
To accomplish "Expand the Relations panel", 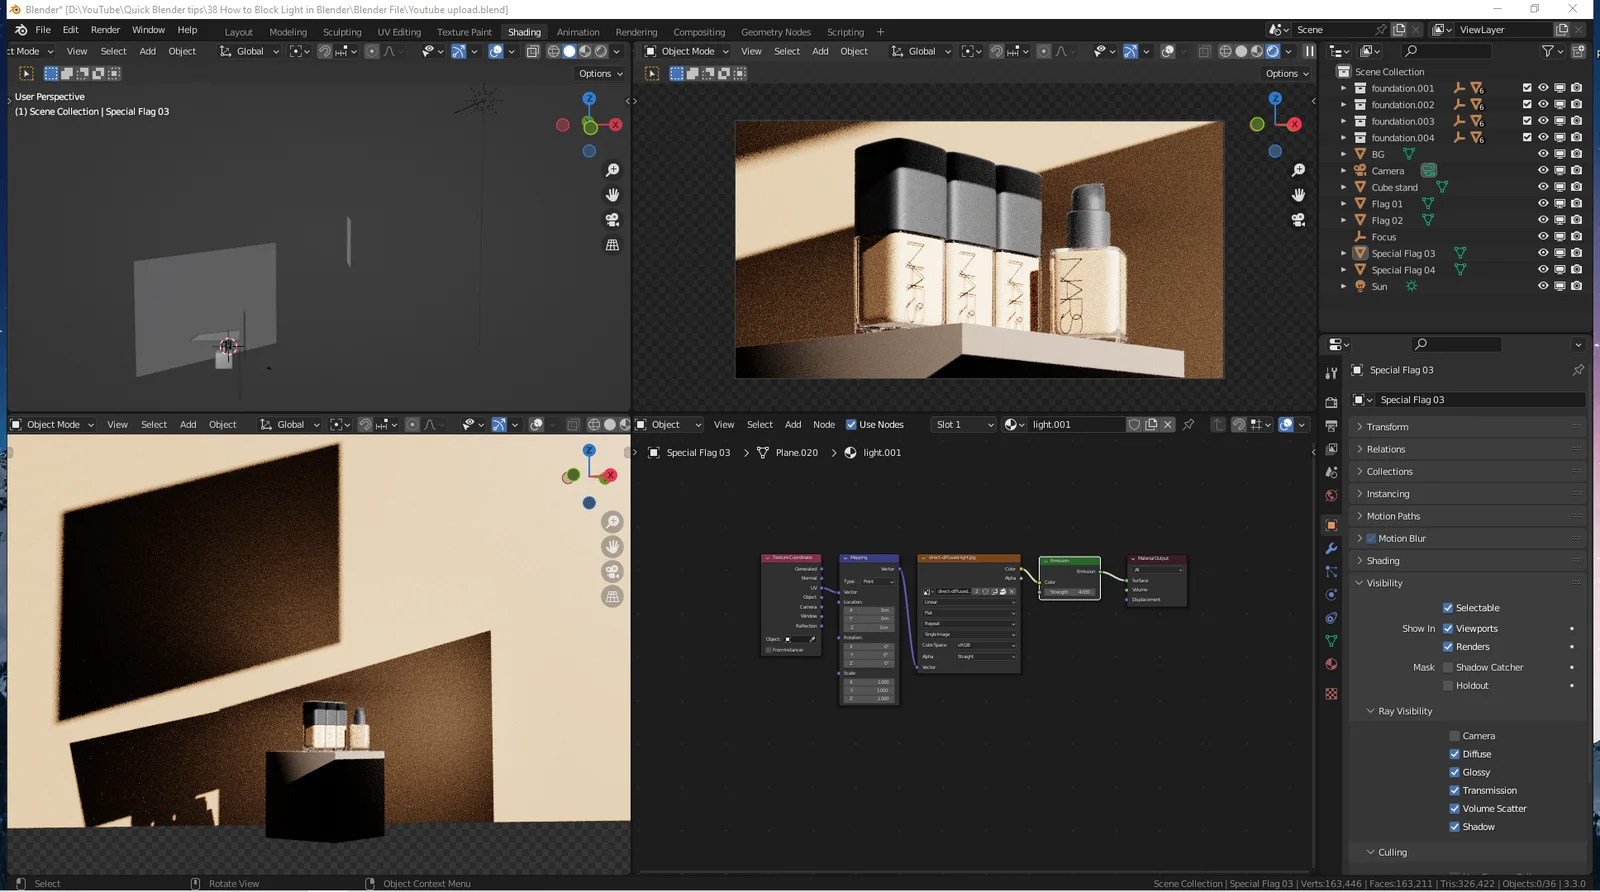I will click(1467, 450).
